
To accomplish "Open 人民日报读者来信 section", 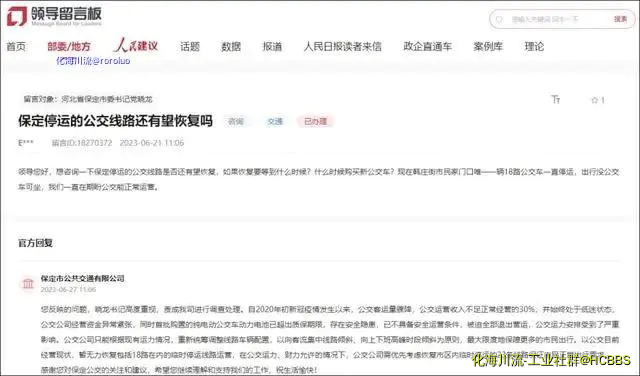I will point(342,47).
